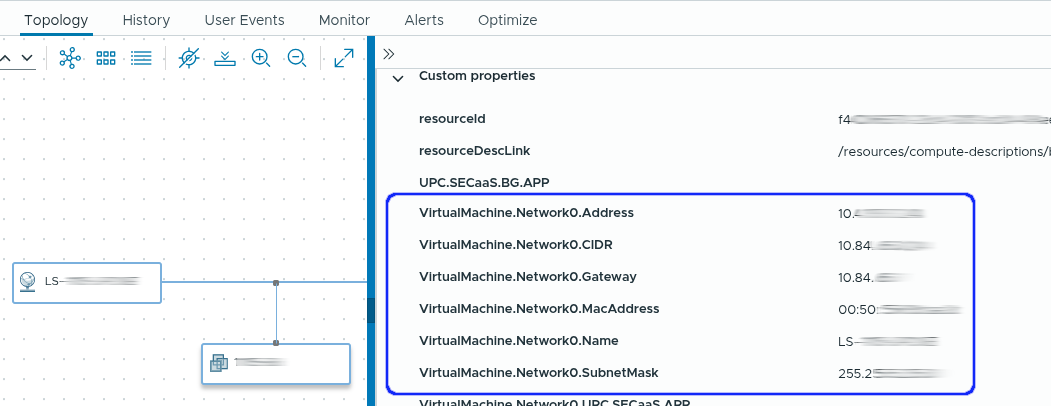This screenshot has width=1051, height=406.
Task: Click the down chevron in toolbar
Action: coord(27,58)
